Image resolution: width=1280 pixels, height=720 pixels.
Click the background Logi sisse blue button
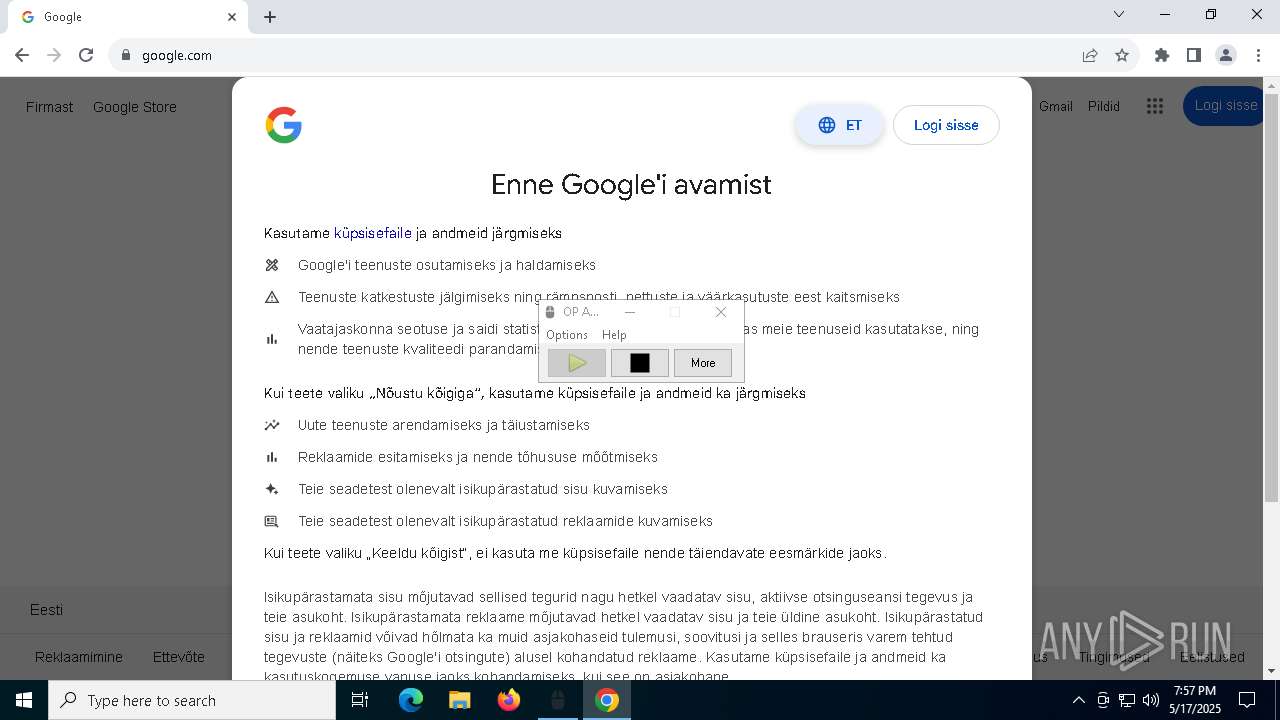coord(1225,106)
